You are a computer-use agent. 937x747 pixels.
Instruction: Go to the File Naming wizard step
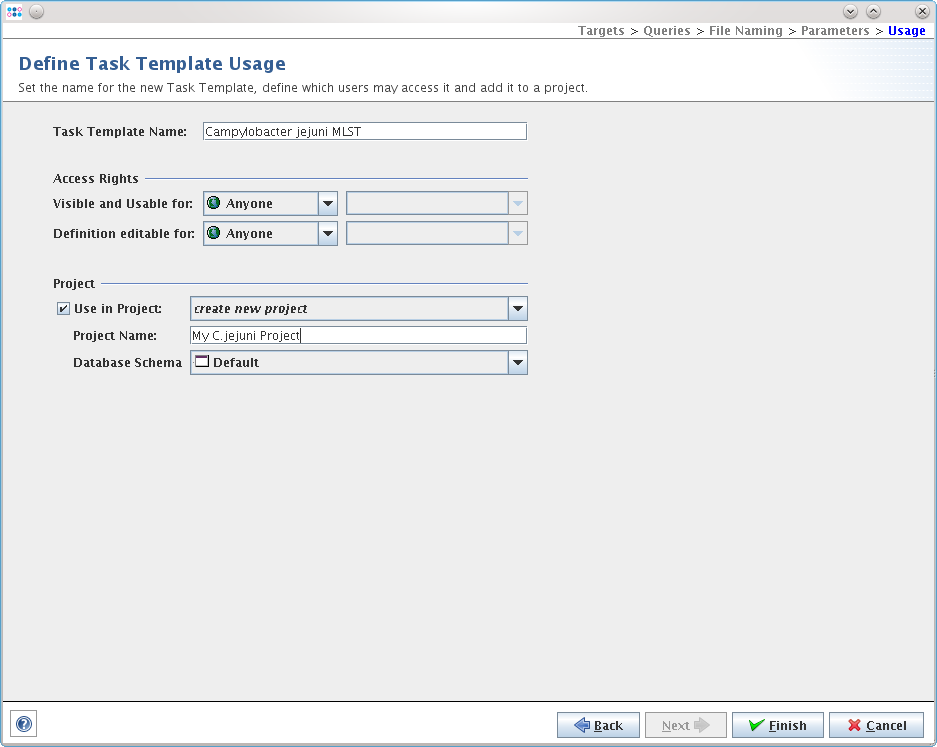pos(745,31)
